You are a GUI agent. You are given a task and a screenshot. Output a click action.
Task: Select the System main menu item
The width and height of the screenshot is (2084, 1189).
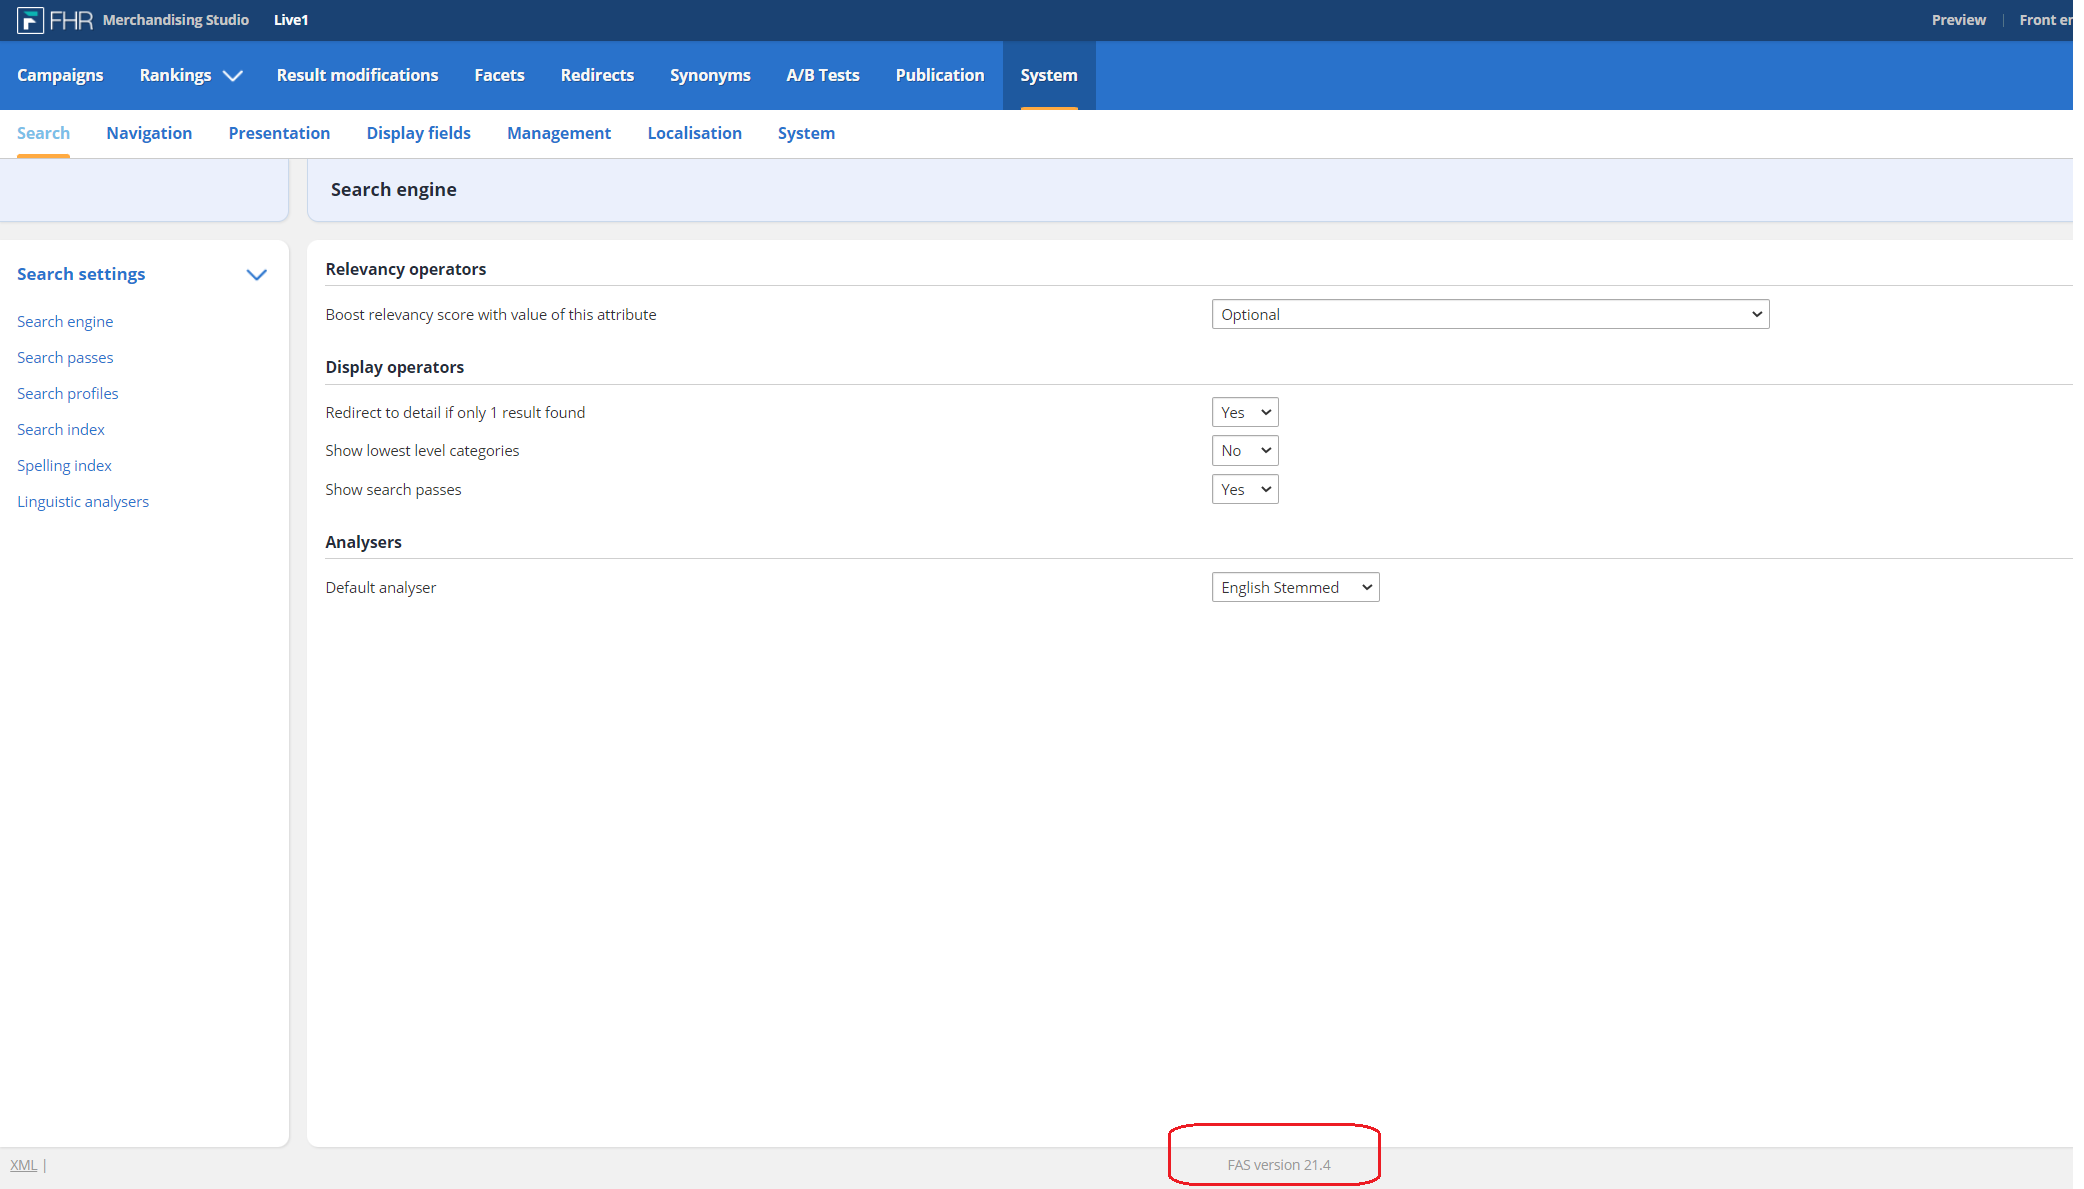[1049, 75]
